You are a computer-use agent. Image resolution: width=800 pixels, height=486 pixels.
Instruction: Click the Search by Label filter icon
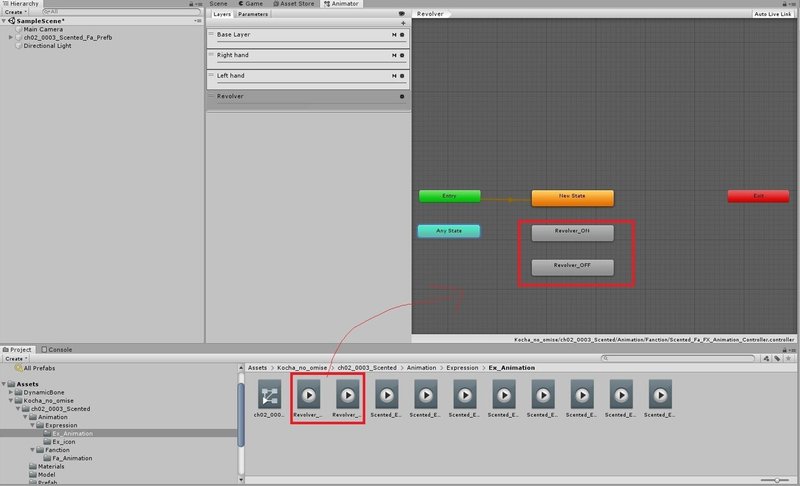click(x=777, y=359)
